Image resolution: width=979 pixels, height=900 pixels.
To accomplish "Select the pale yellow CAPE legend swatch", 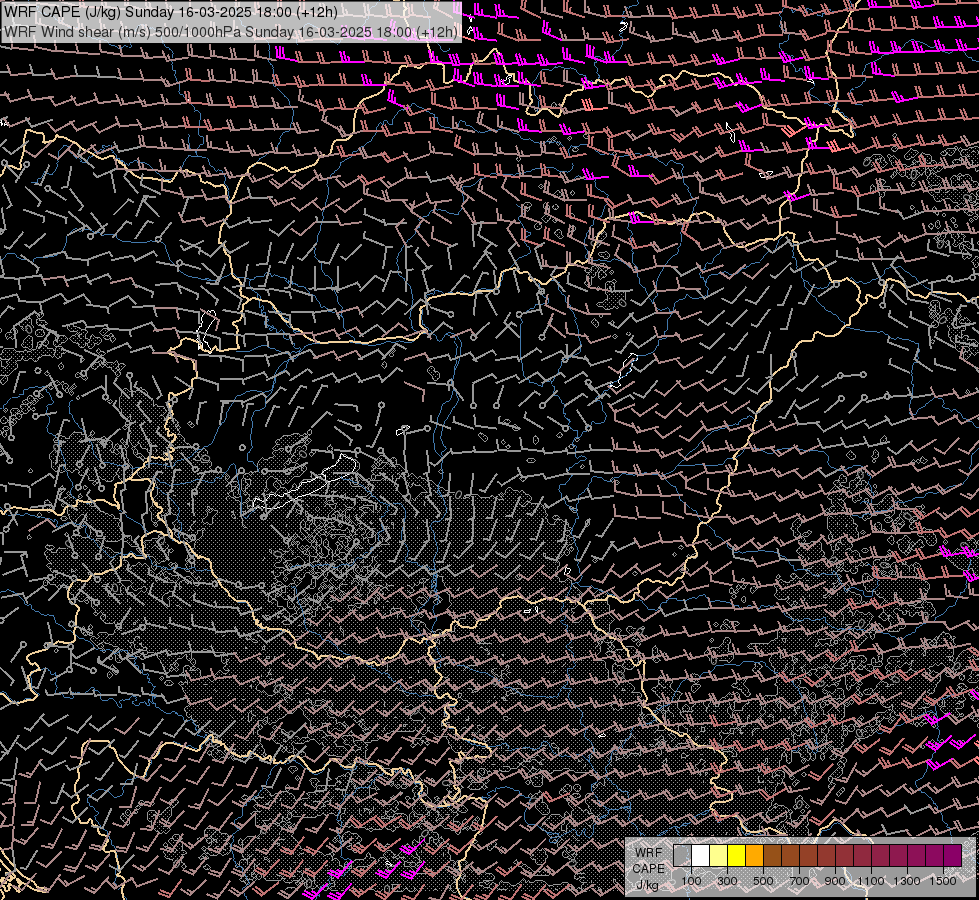I will [x=719, y=855].
